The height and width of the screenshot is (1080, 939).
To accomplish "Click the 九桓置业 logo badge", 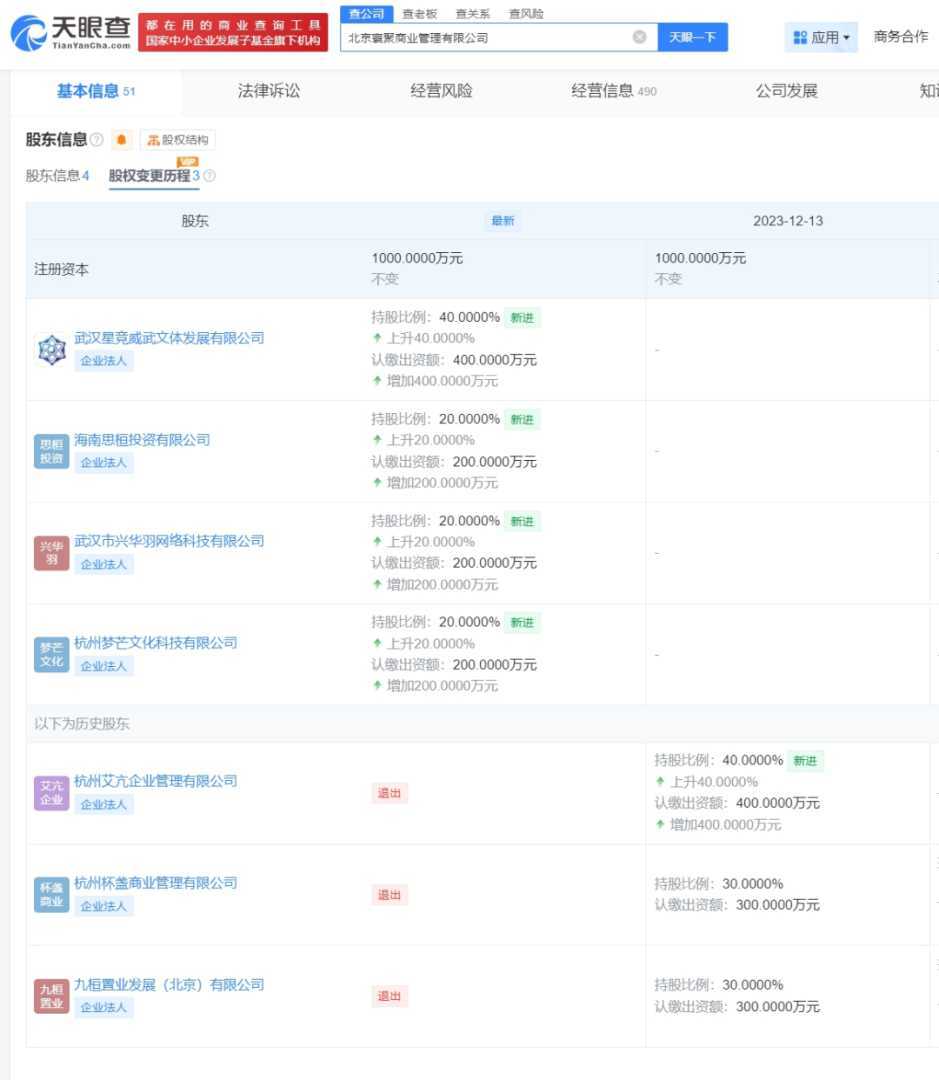I will 51,996.
